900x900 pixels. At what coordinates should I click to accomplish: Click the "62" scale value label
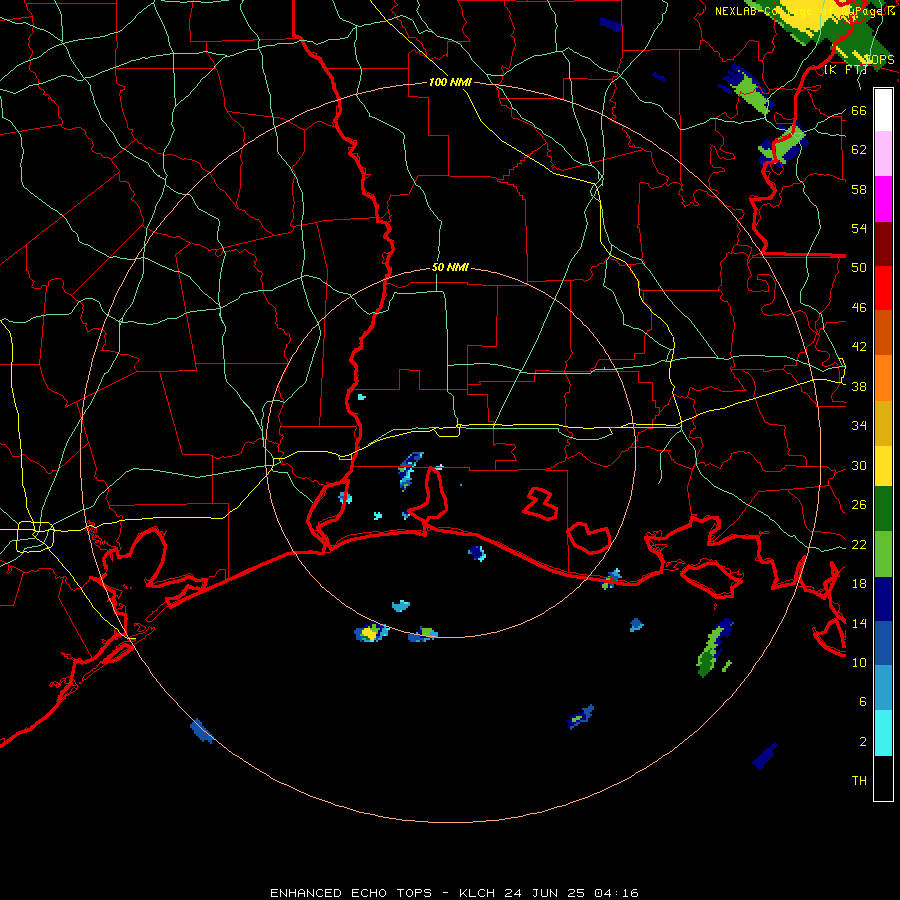pyautogui.click(x=859, y=150)
